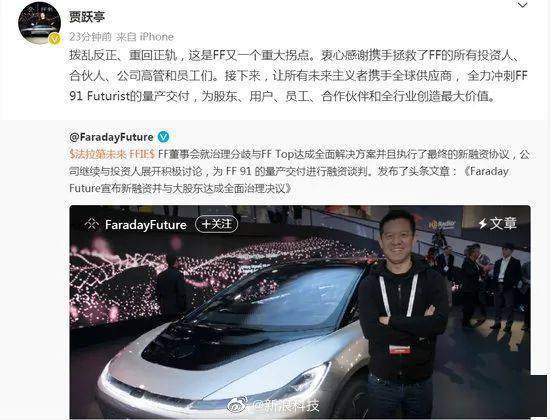Click 贾跃亭's post text starting 拨乱反正
This screenshot has height=420, width=550.
298,76
